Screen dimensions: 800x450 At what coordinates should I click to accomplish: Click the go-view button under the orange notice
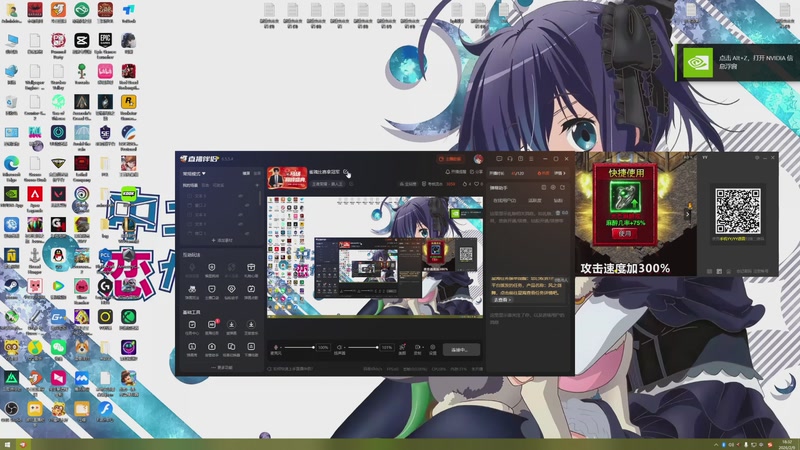click(502, 300)
